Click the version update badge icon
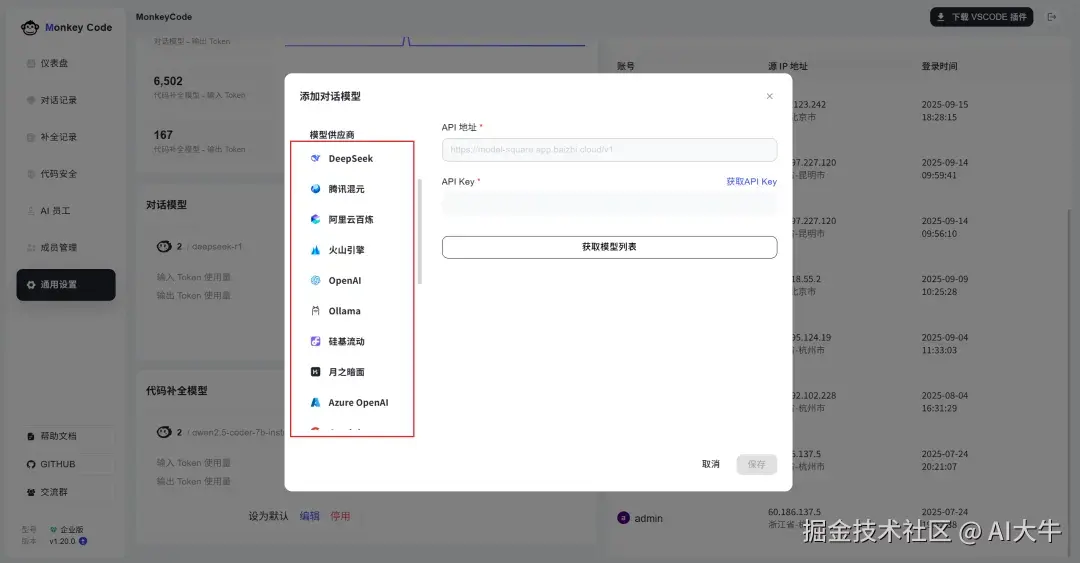Image resolution: width=1080 pixels, height=563 pixels. pyautogui.click(x=83, y=541)
